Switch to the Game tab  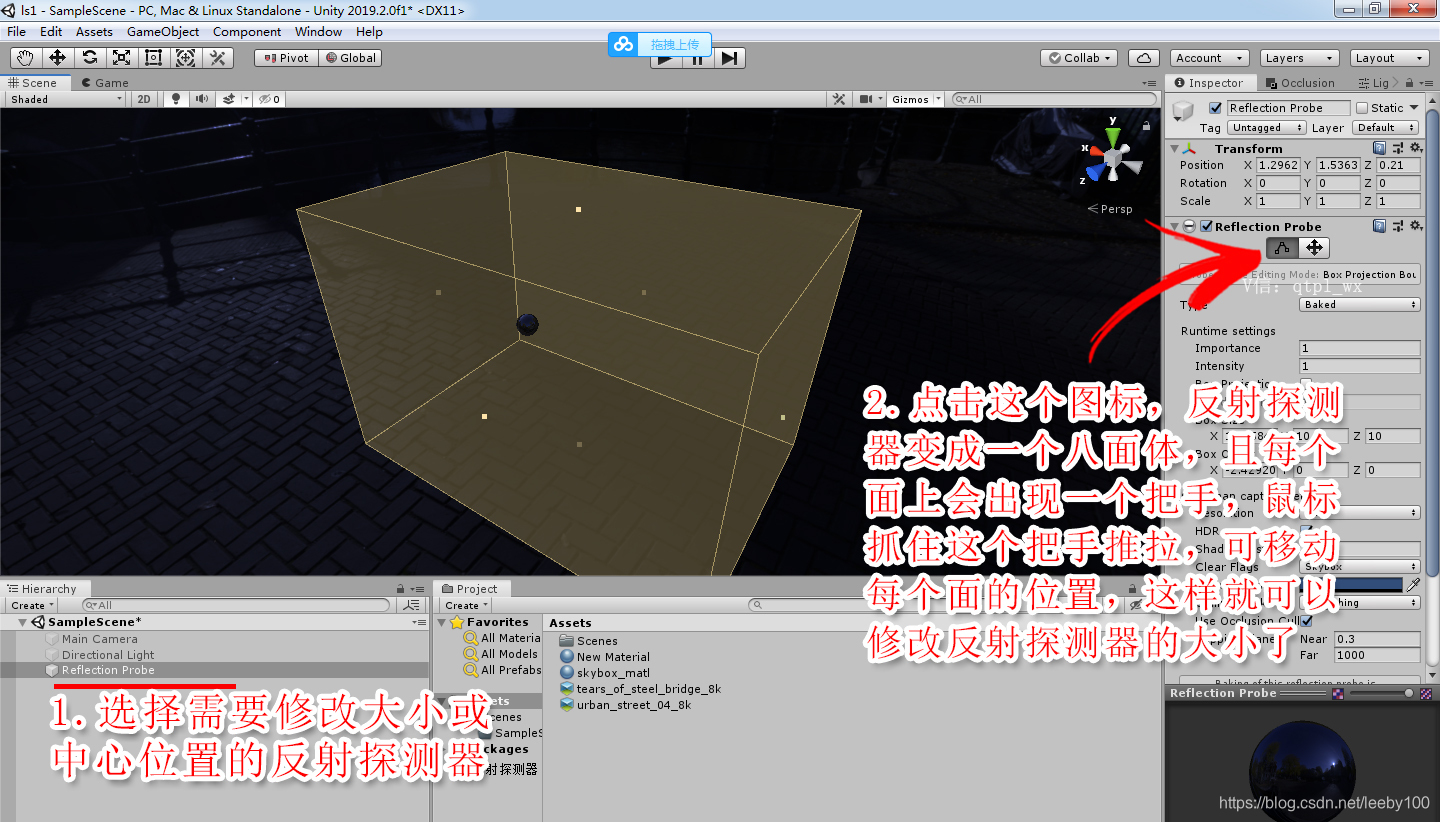coord(105,83)
